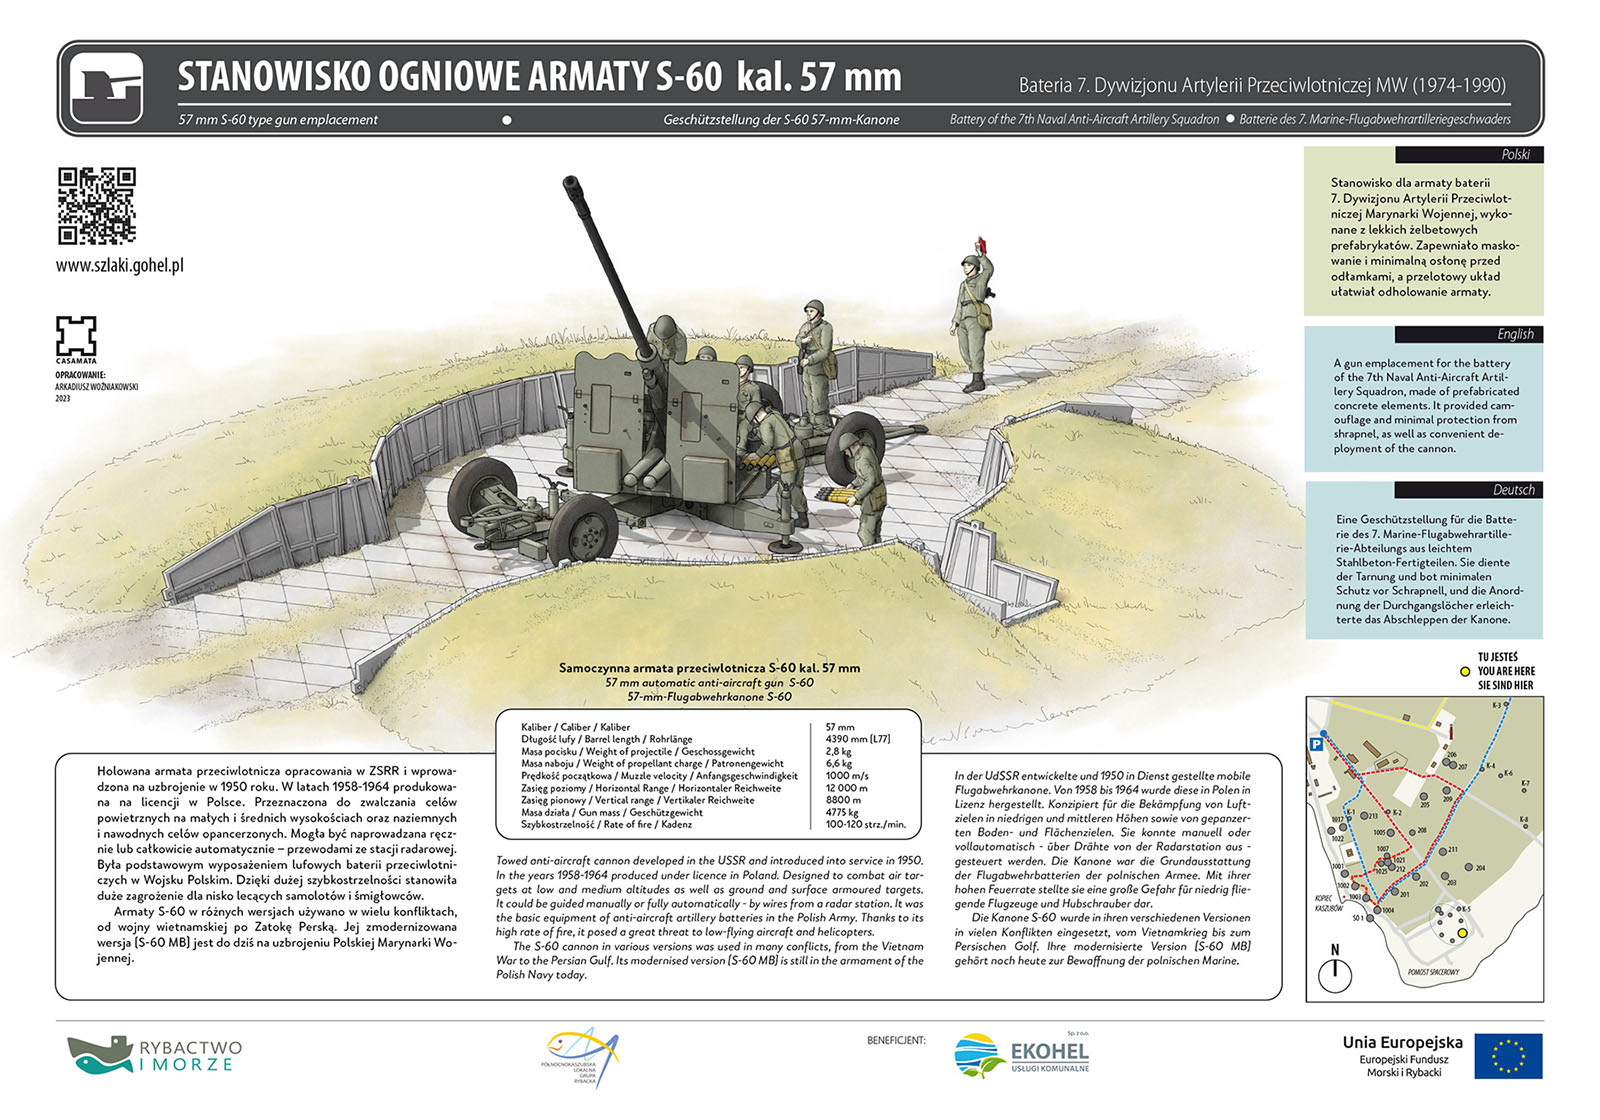Click the 'KOPIEC KASZUBÓW' map label
1600x1120 pixels.
click(1330, 903)
